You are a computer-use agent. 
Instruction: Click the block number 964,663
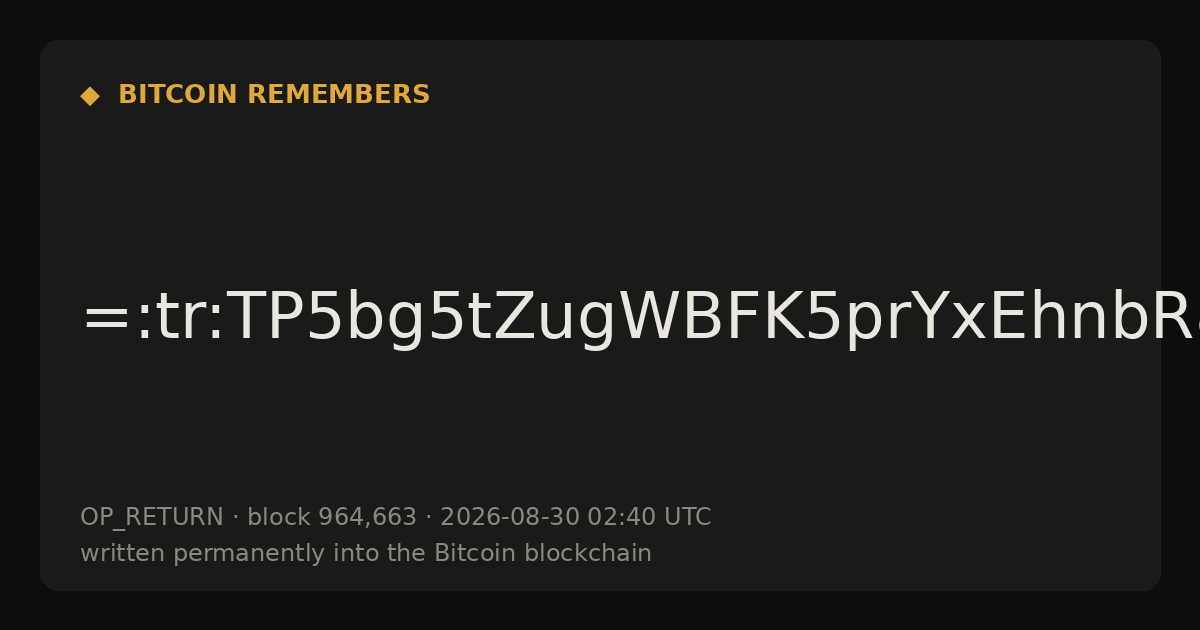366,517
